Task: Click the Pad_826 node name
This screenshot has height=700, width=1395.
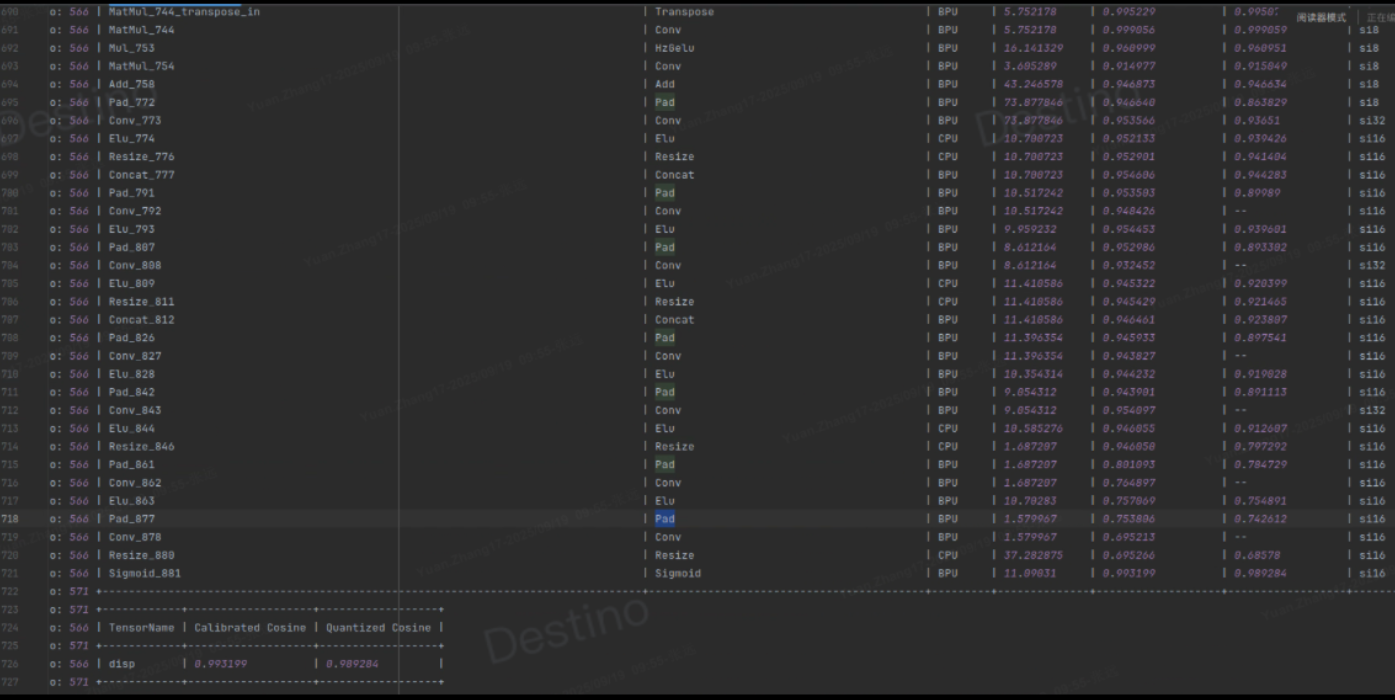Action: pos(132,338)
